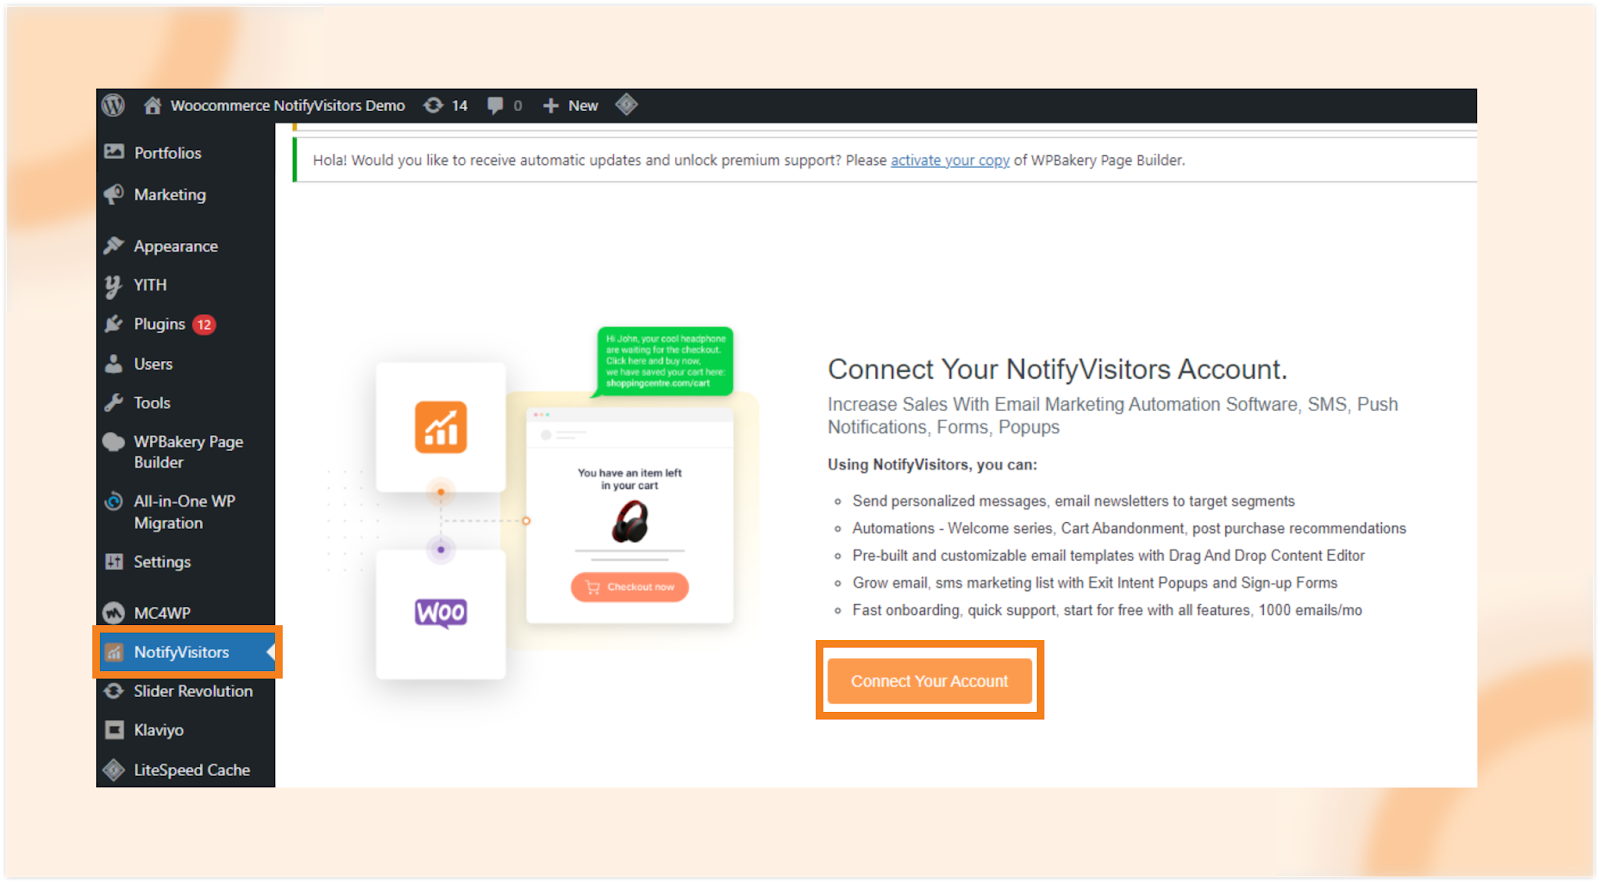Click the diamond LiteSpeed icon in the admin bar
Screen dimensions: 1600x883
(627, 104)
